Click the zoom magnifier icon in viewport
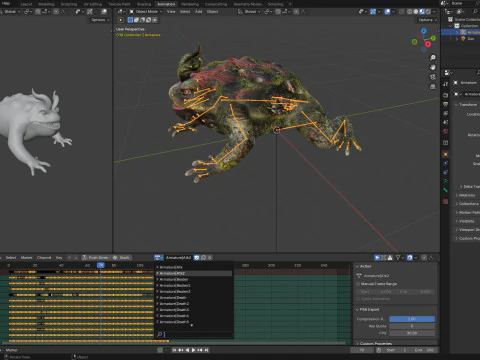The height and width of the screenshot is (360, 480). pos(433,58)
